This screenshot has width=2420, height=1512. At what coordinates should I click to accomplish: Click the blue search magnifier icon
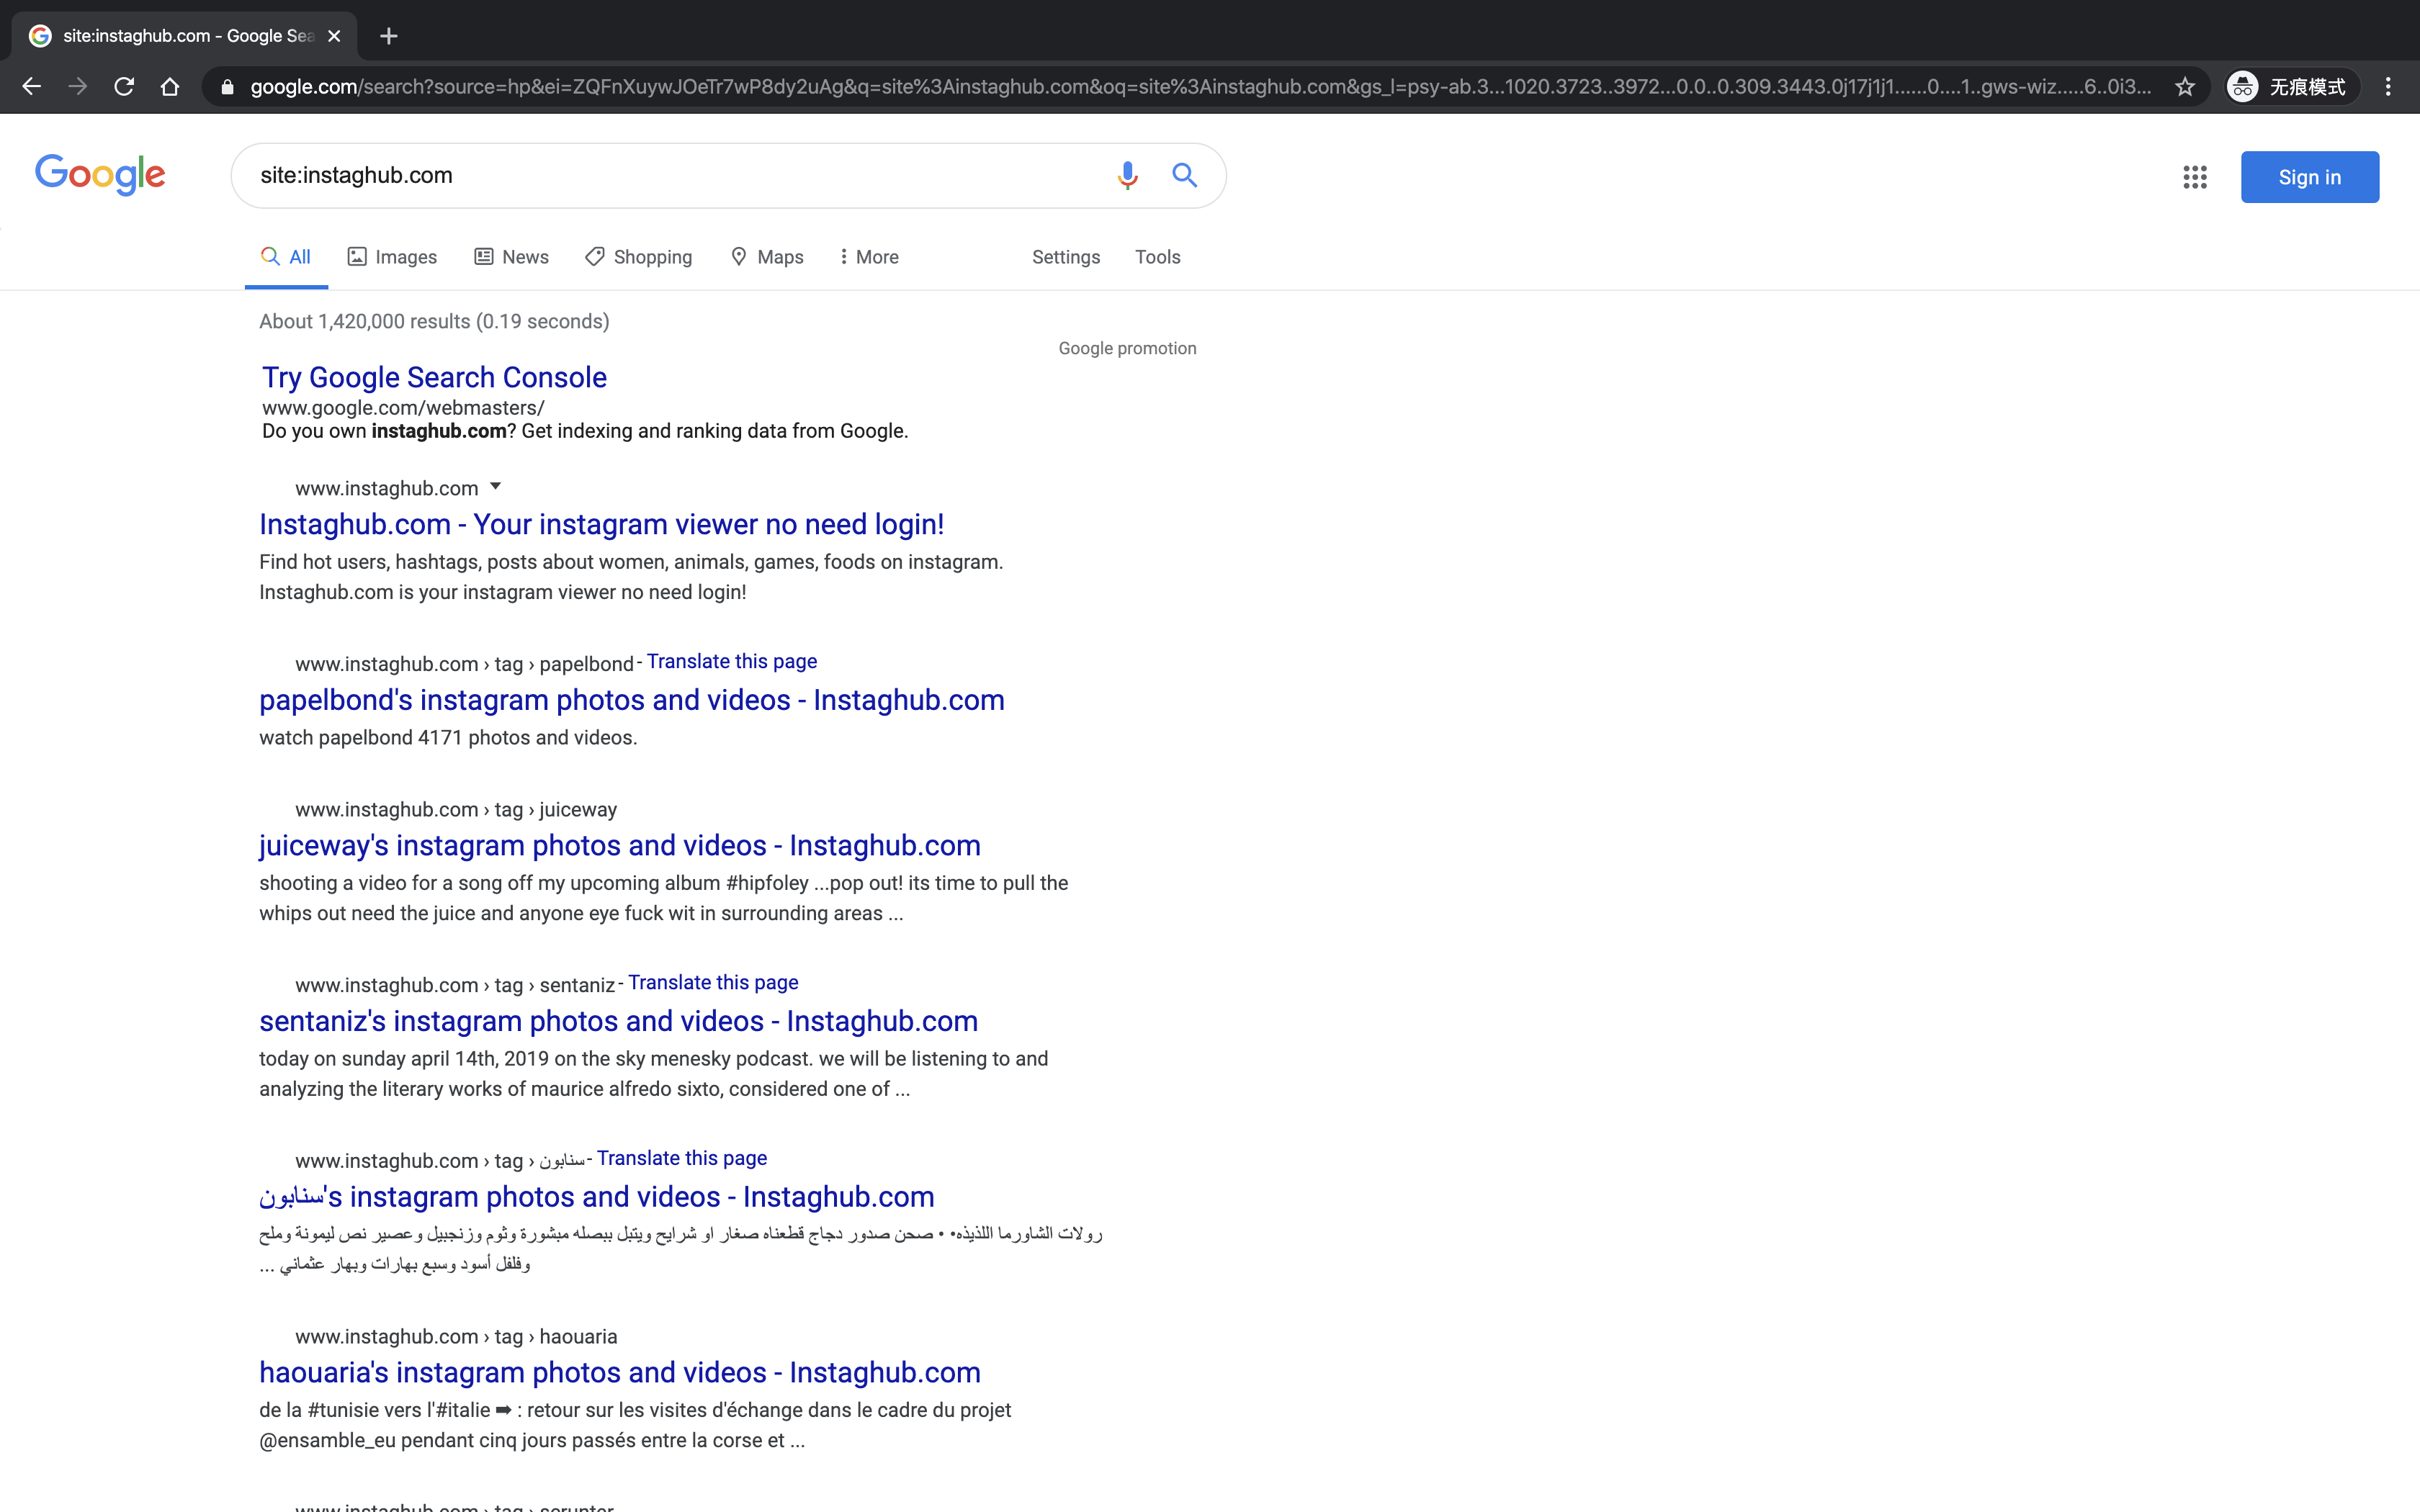coord(1184,176)
